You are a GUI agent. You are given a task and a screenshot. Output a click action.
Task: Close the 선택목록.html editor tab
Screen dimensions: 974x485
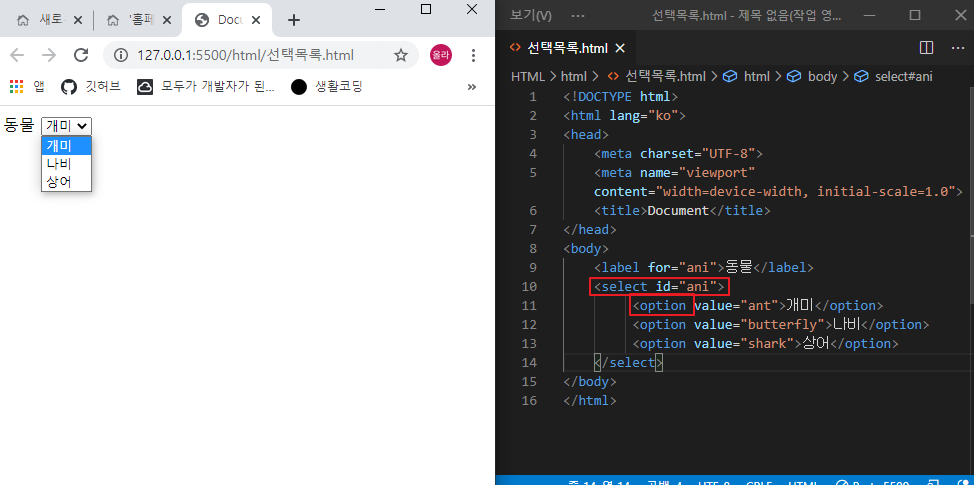pyautogui.click(x=619, y=48)
